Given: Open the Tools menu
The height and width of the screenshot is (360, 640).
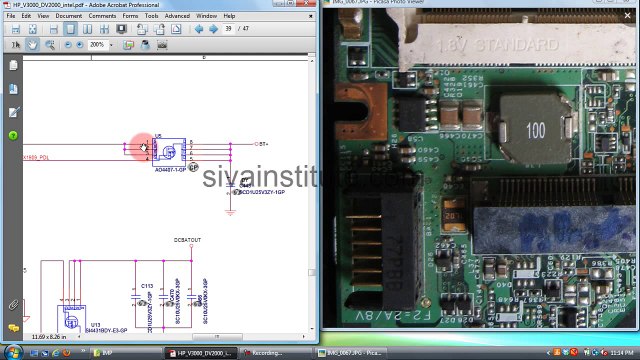Looking at the screenshot, I should 151,16.
